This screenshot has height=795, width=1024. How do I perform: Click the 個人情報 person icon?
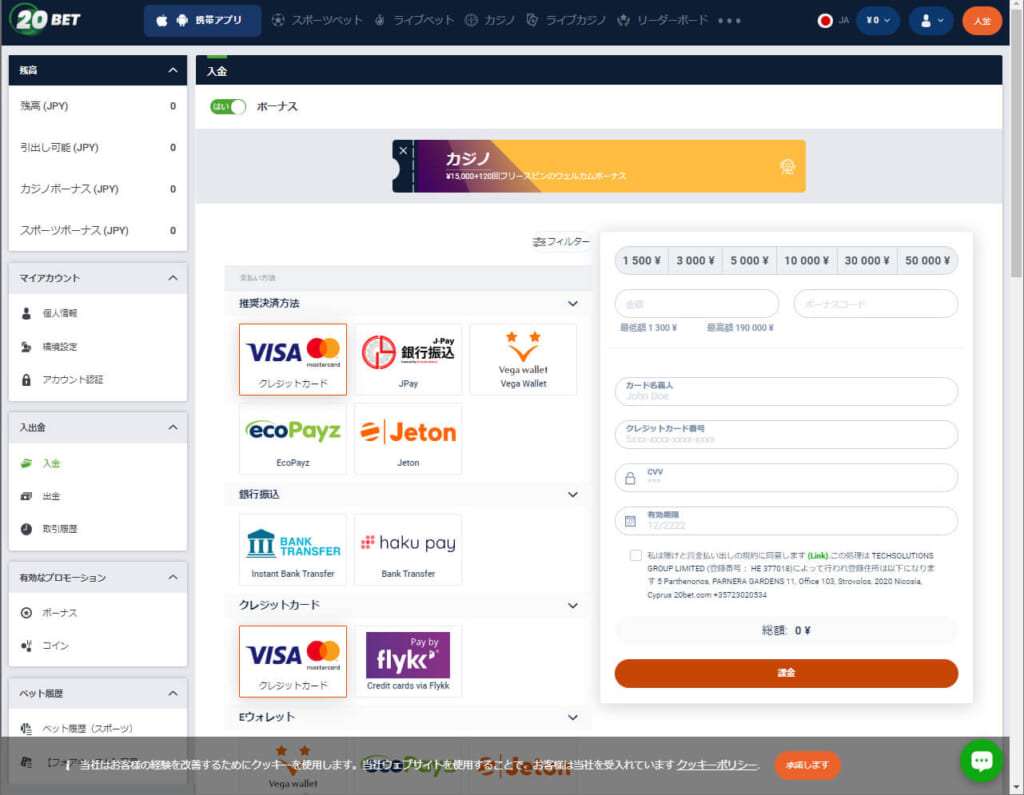pyautogui.click(x=26, y=314)
